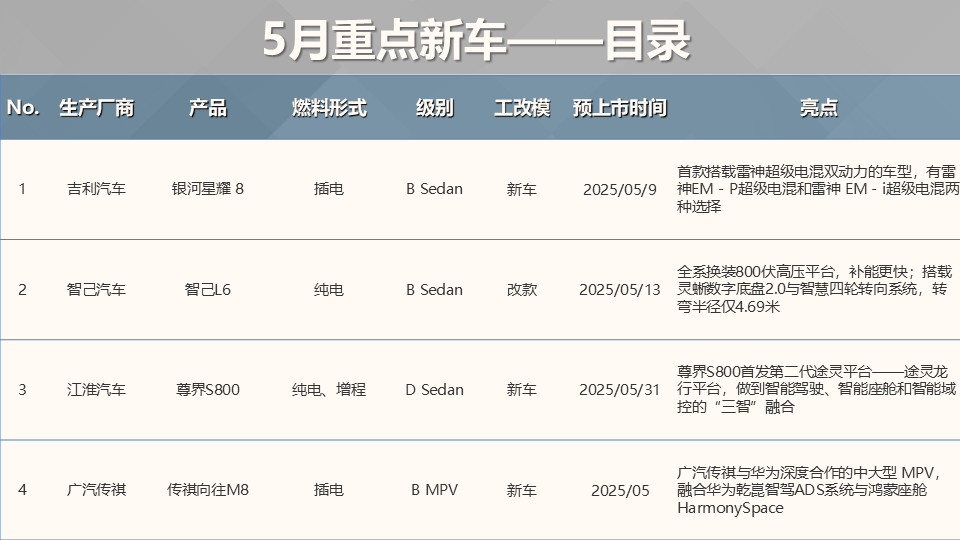Click the '纯电' cell in 智己汽车 row

[x=329, y=289]
